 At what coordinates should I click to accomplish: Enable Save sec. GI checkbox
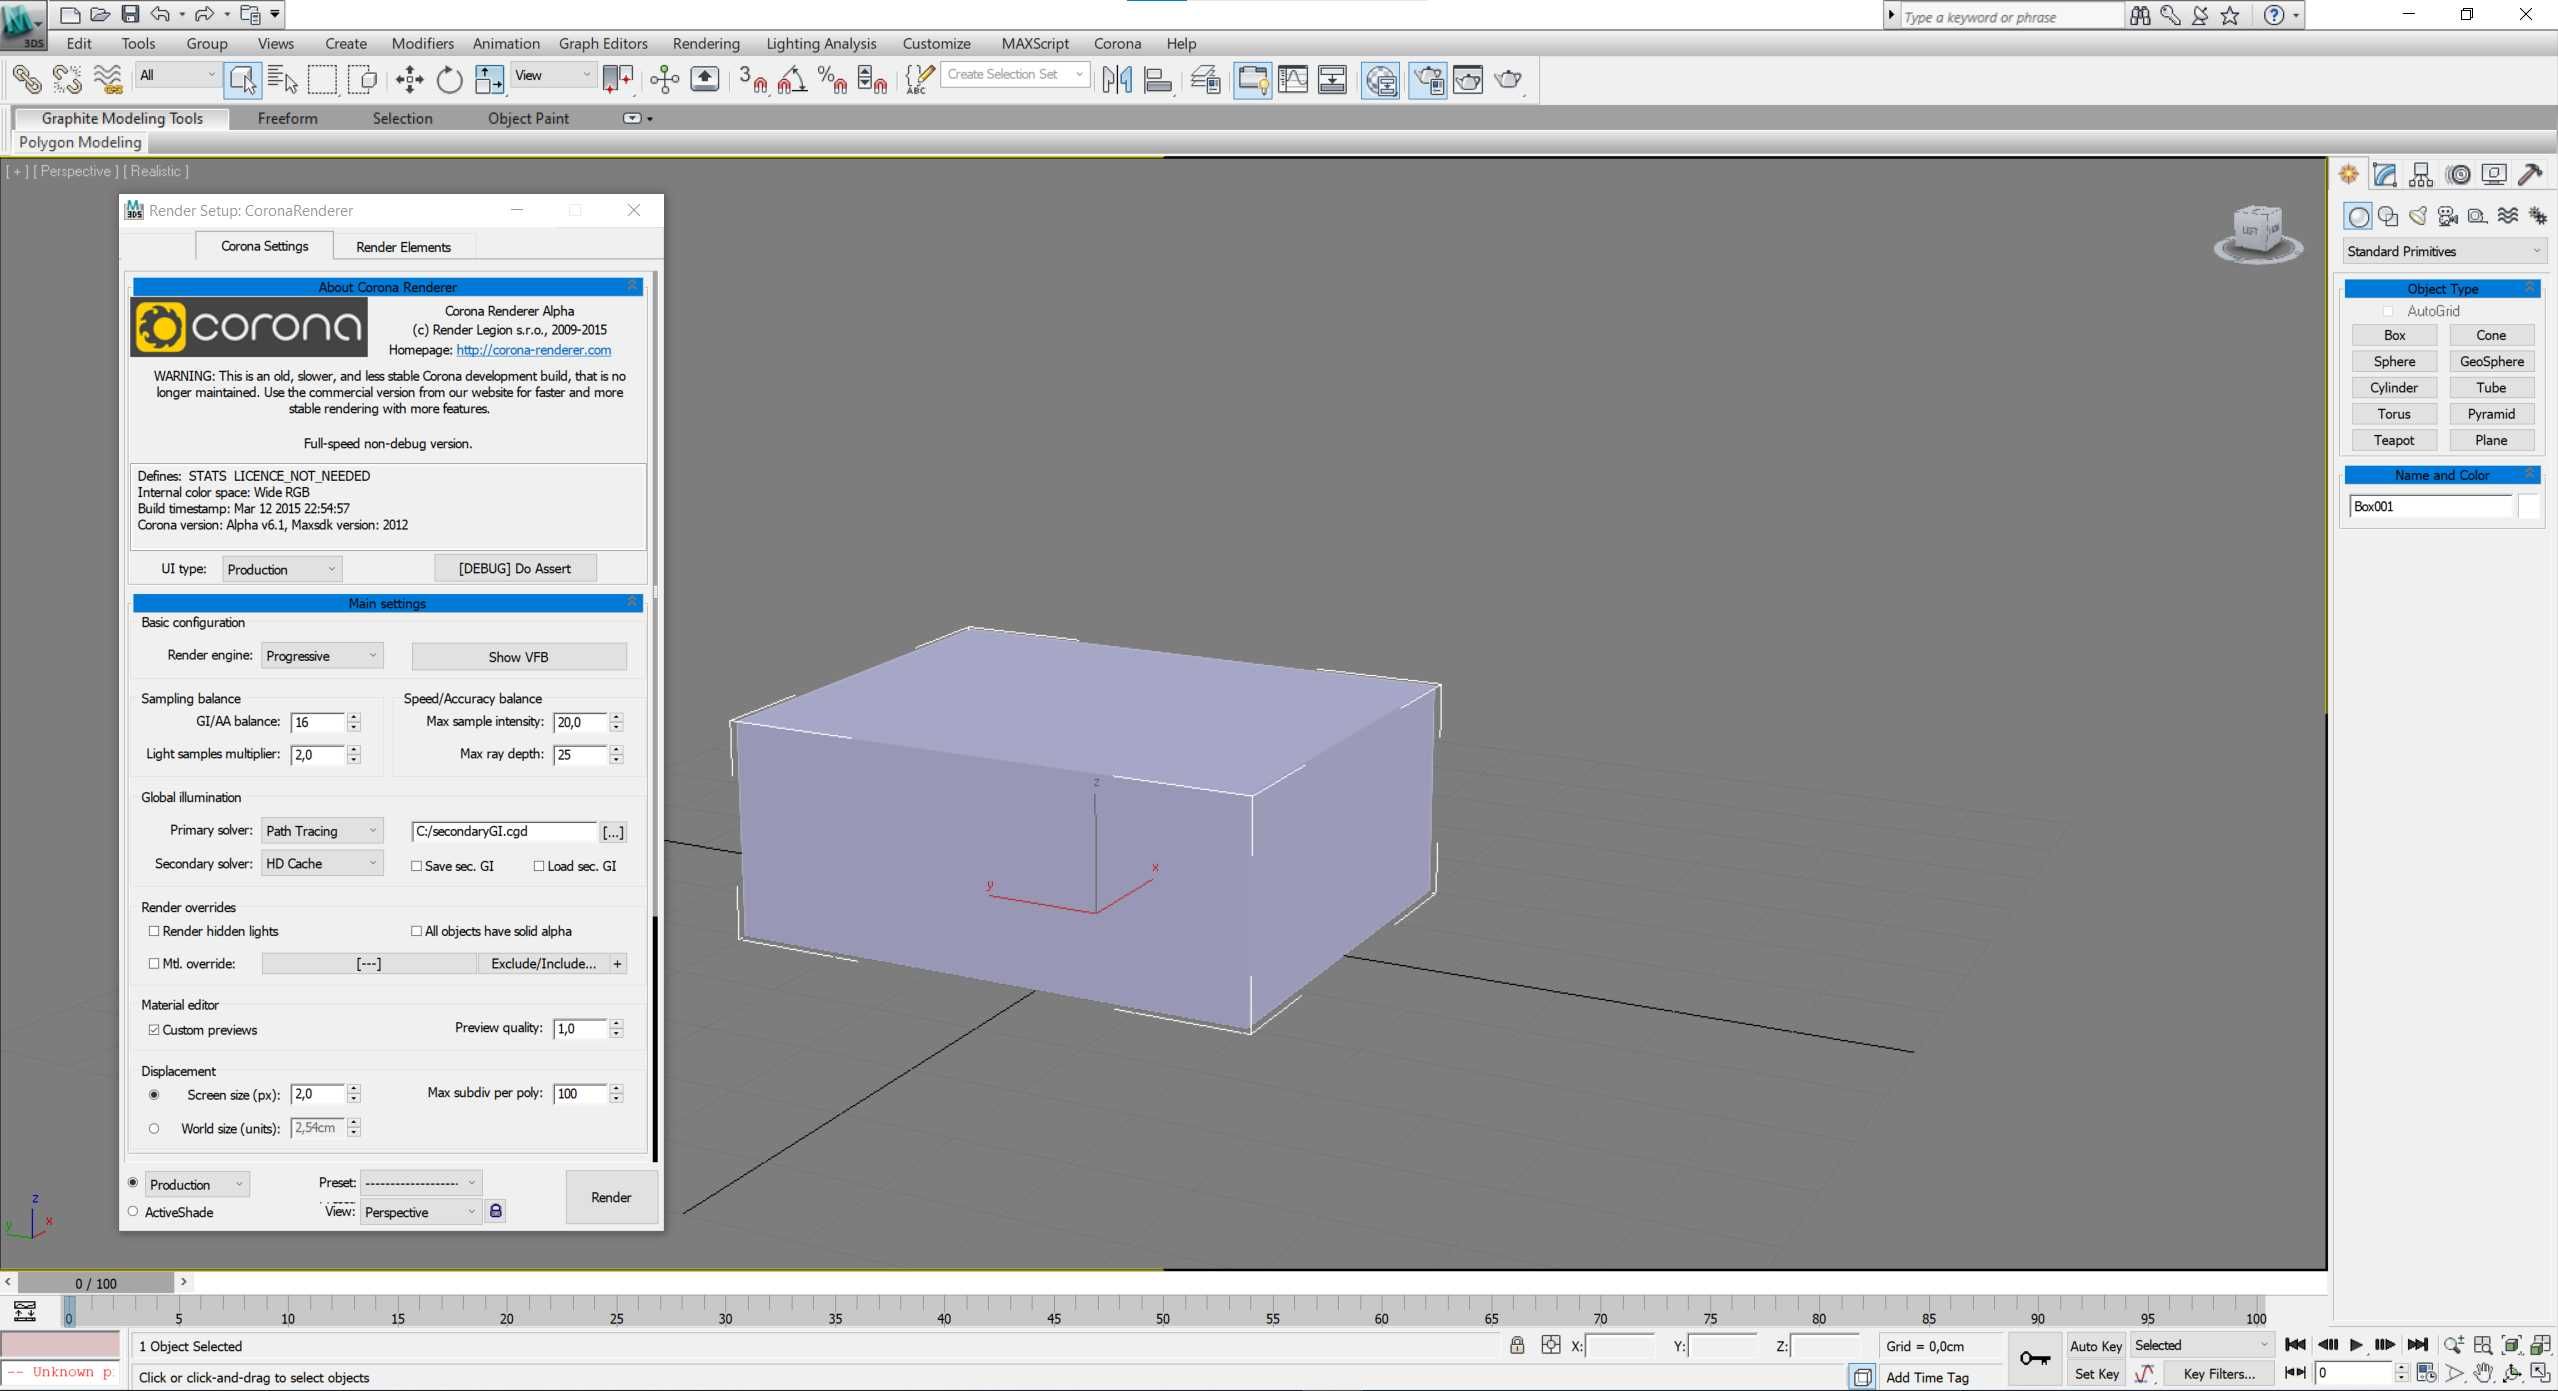[x=416, y=866]
